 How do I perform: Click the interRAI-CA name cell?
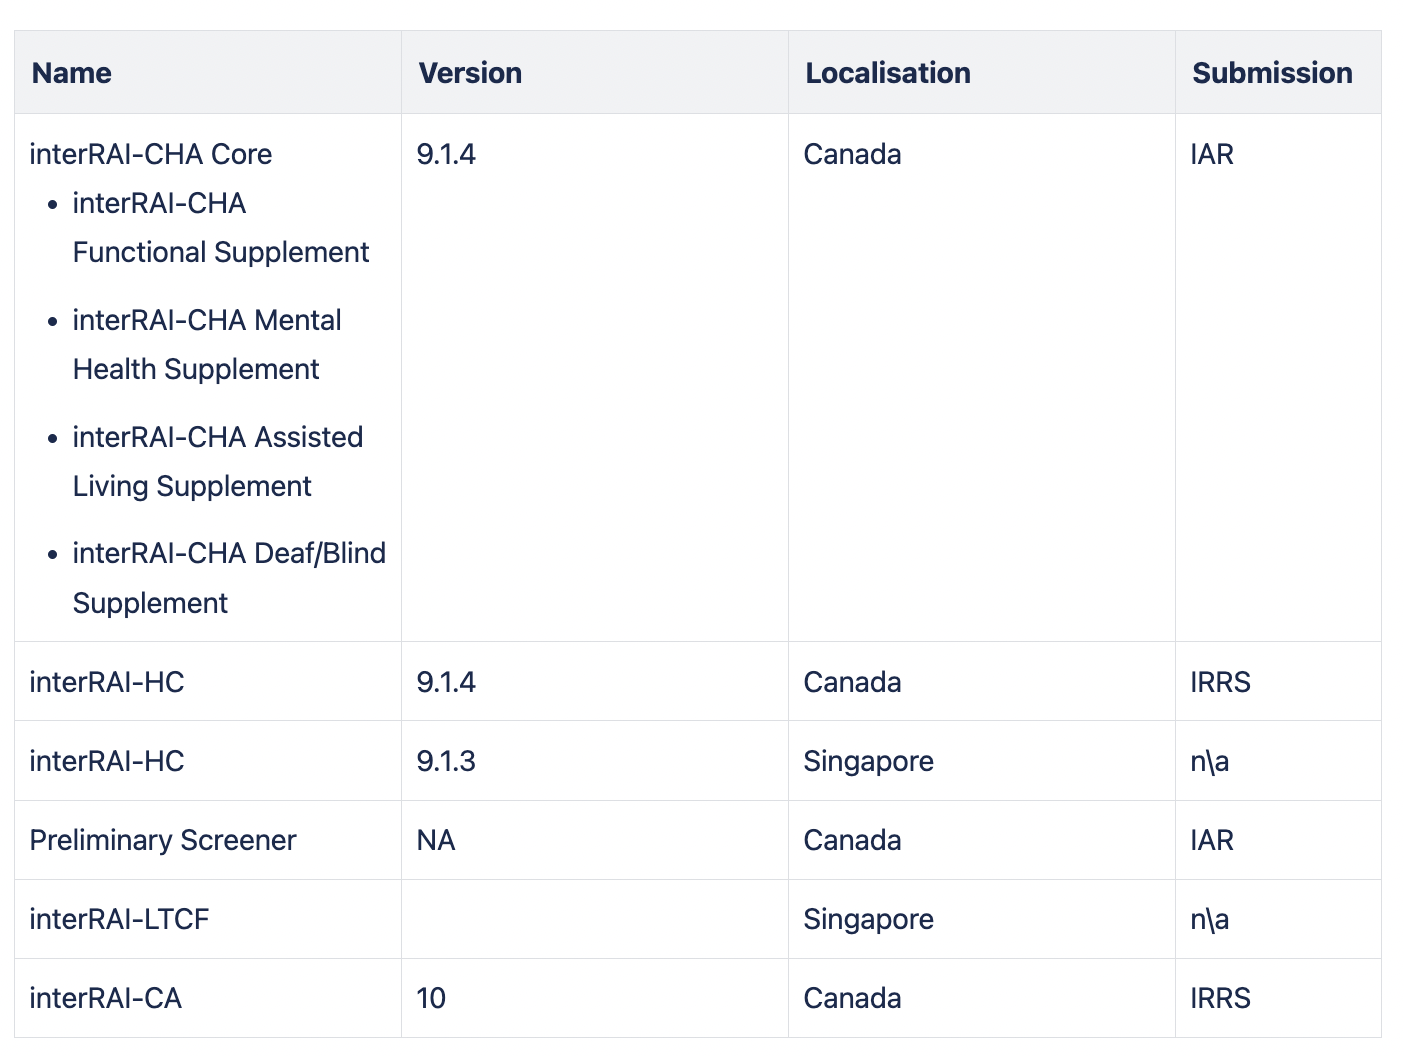[x=106, y=998]
